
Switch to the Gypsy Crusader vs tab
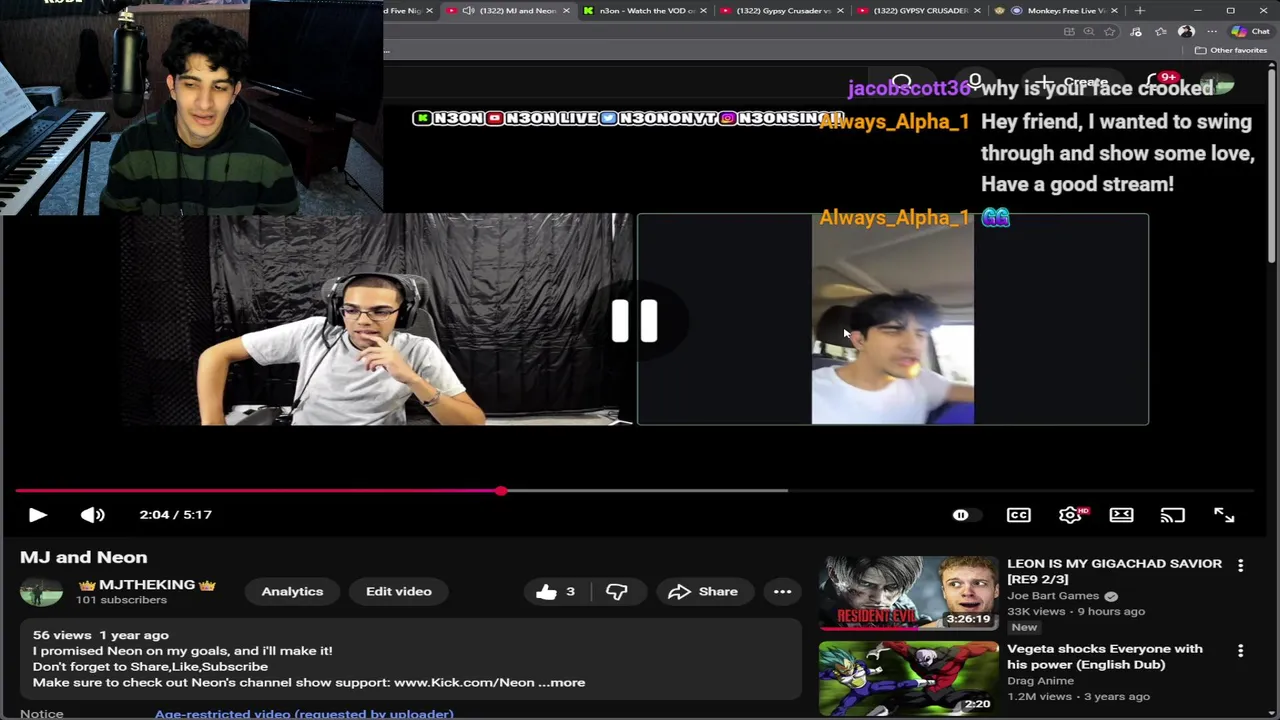783,10
